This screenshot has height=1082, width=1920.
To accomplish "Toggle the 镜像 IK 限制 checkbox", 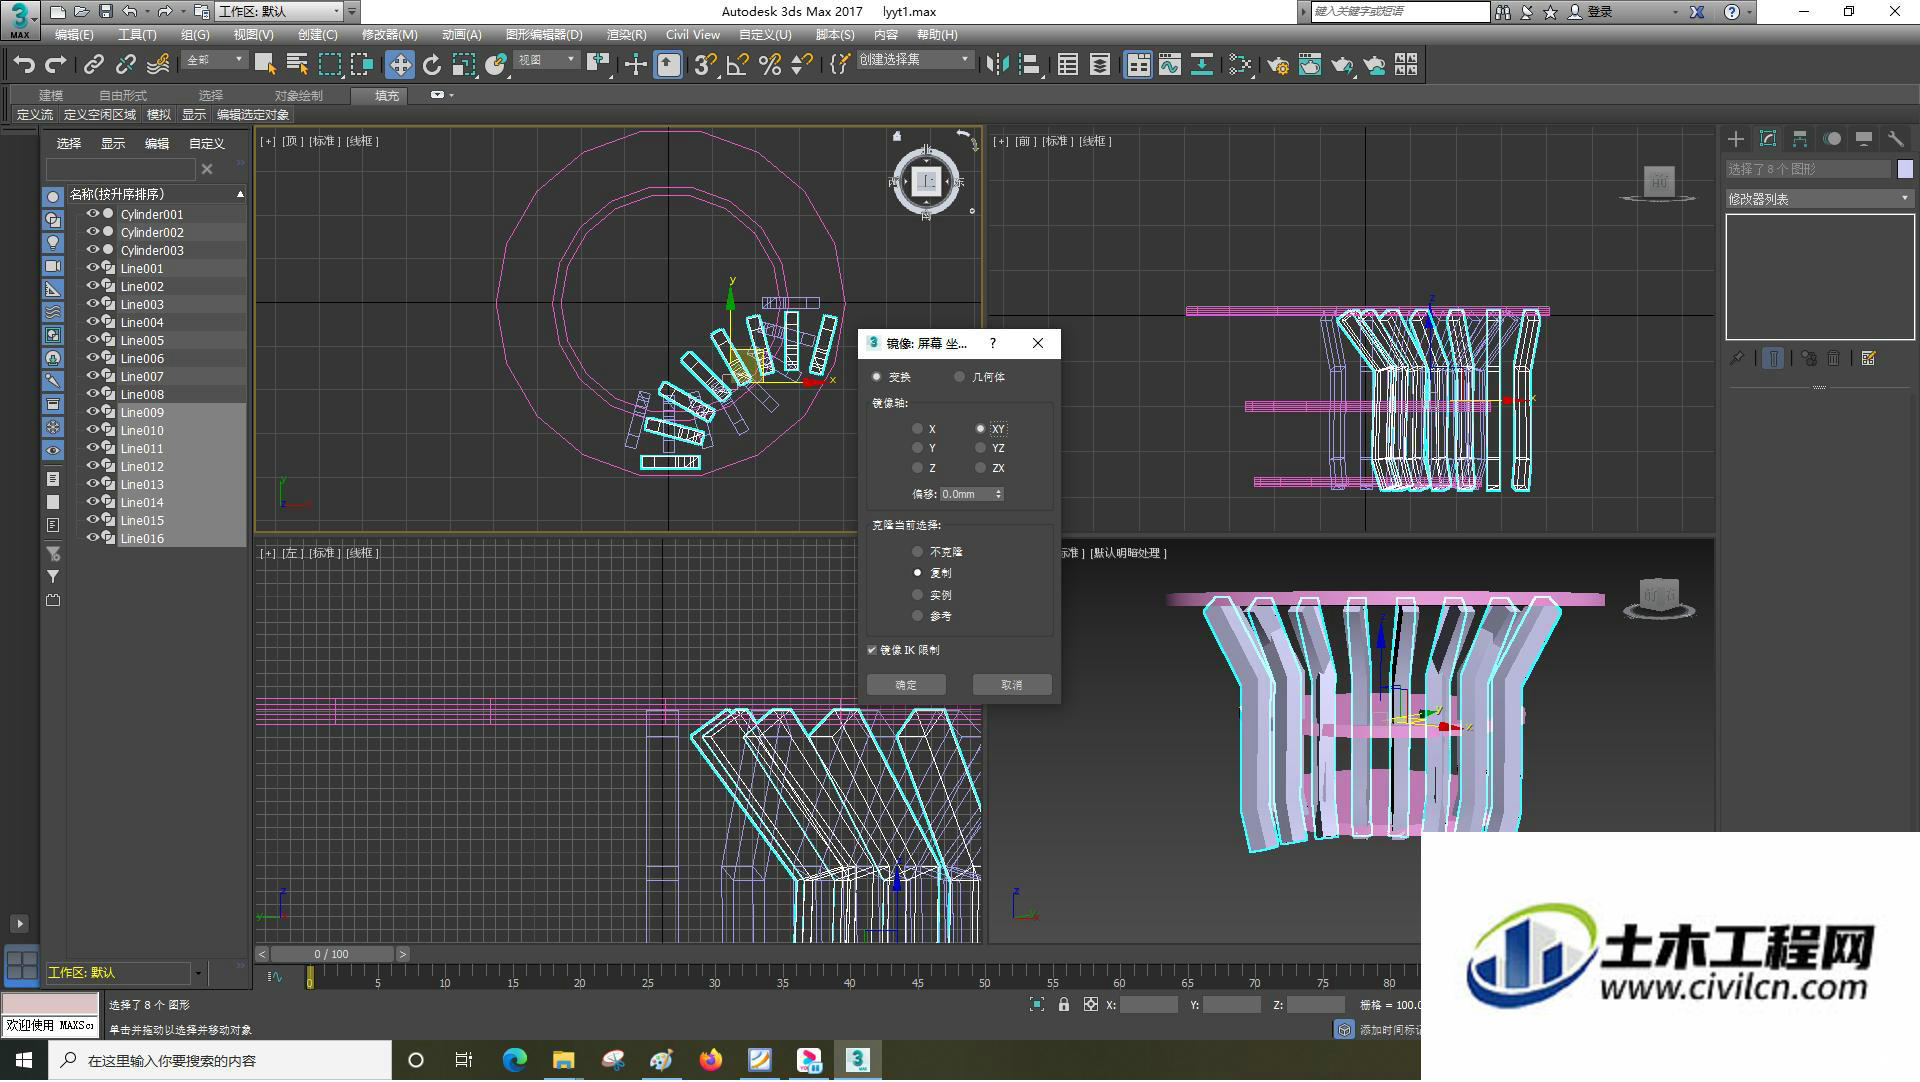I will (872, 650).
